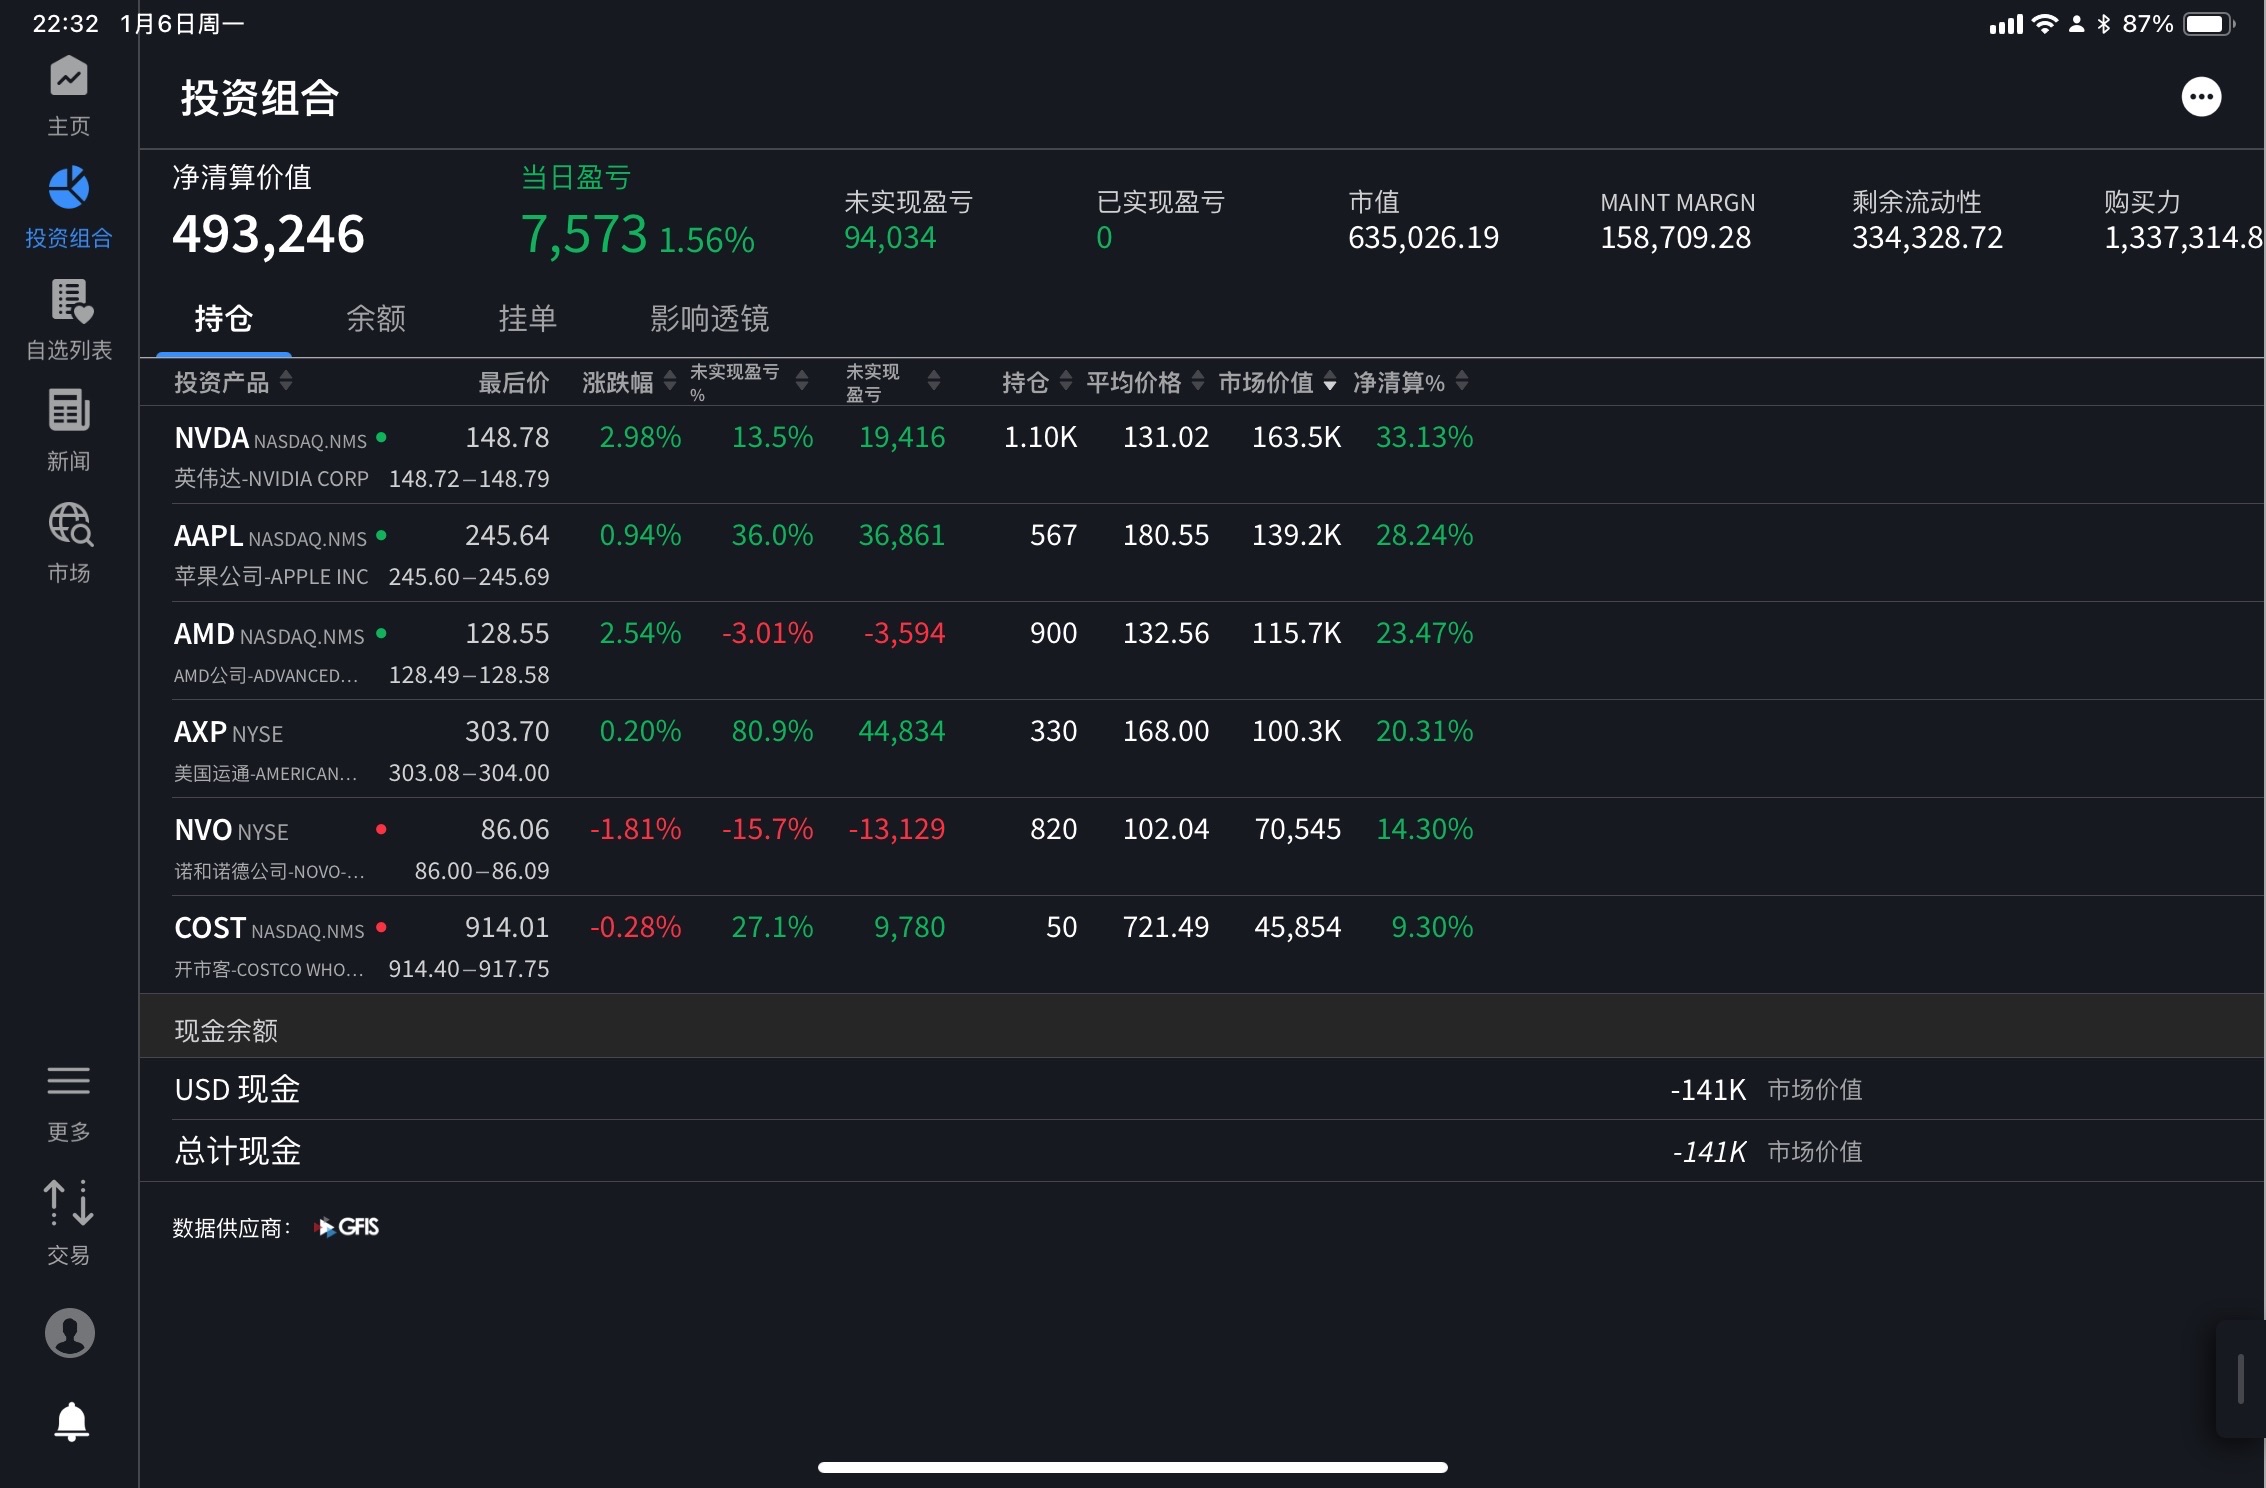This screenshot has height=1488, width=2266.
Task: Tap the side slide-over handle
Action: (x=2240, y=1379)
